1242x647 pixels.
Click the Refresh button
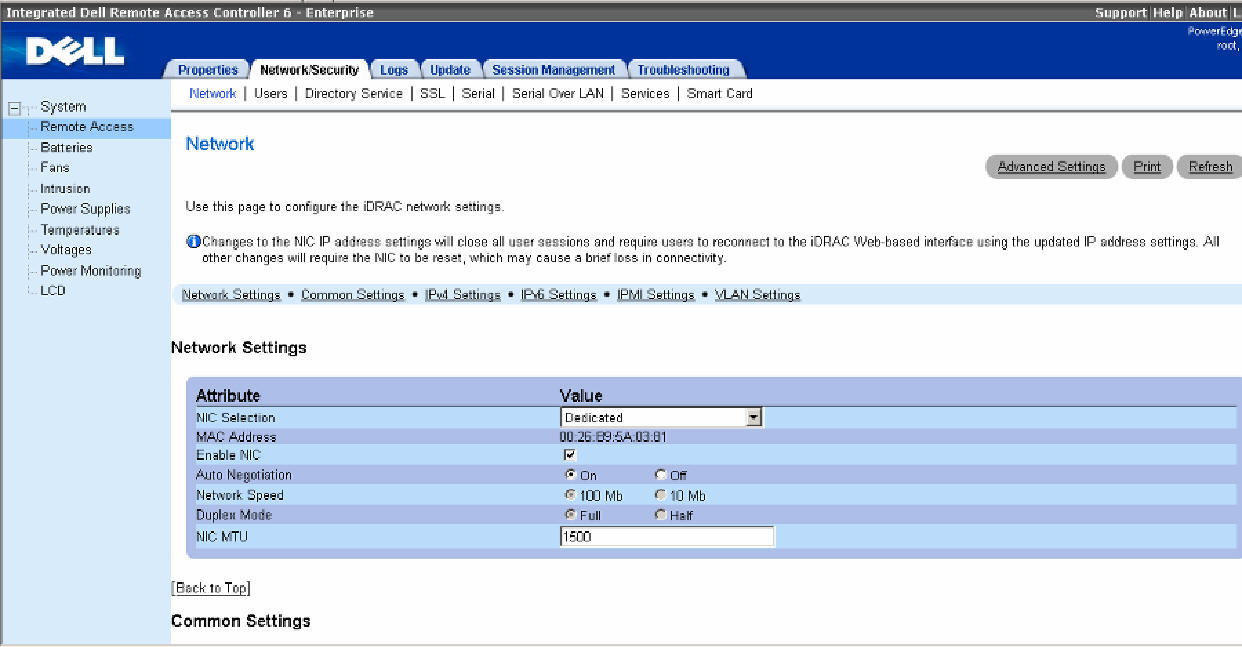click(x=1210, y=167)
